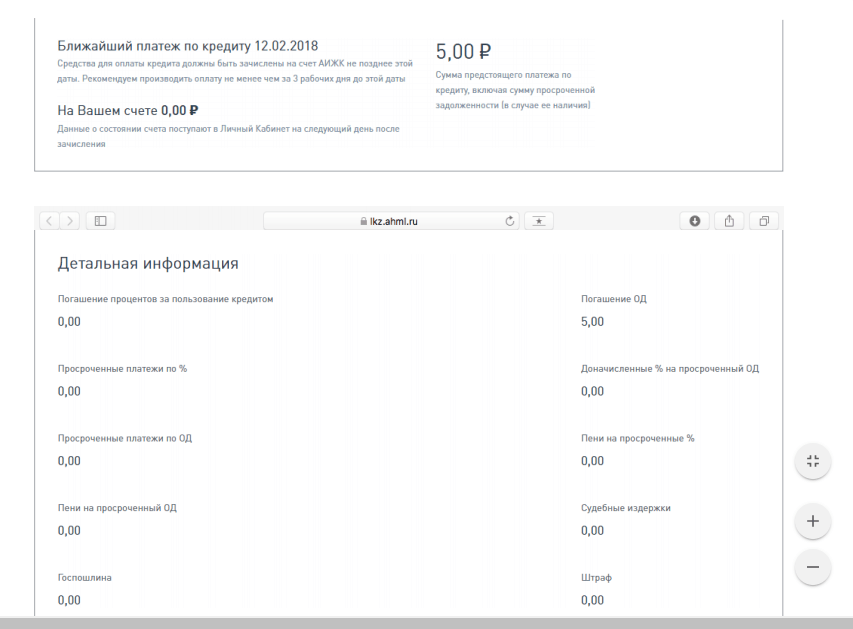Exit fullscreen with the collapse arrows button
Screen dimensions: 853x629
812,461
